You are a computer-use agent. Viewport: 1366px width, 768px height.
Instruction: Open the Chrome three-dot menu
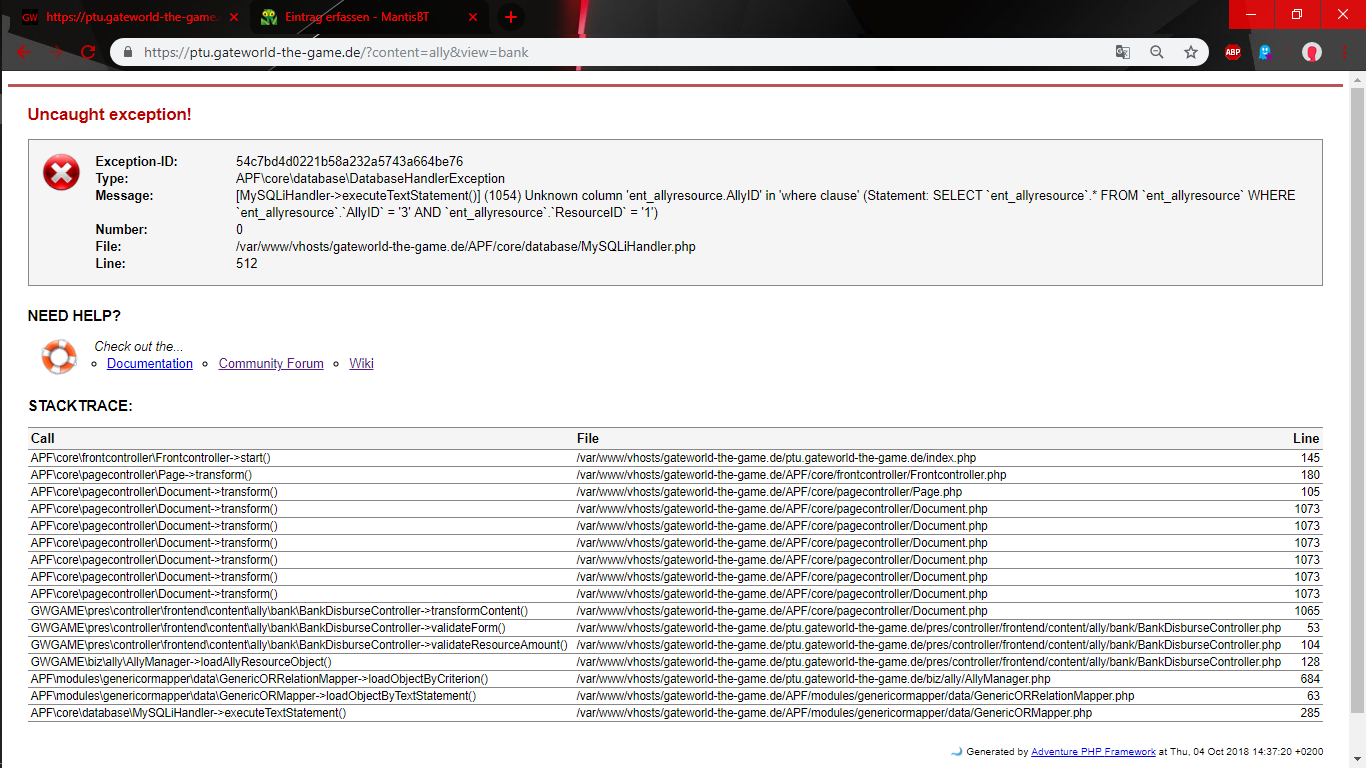click(x=1345, y=52)
